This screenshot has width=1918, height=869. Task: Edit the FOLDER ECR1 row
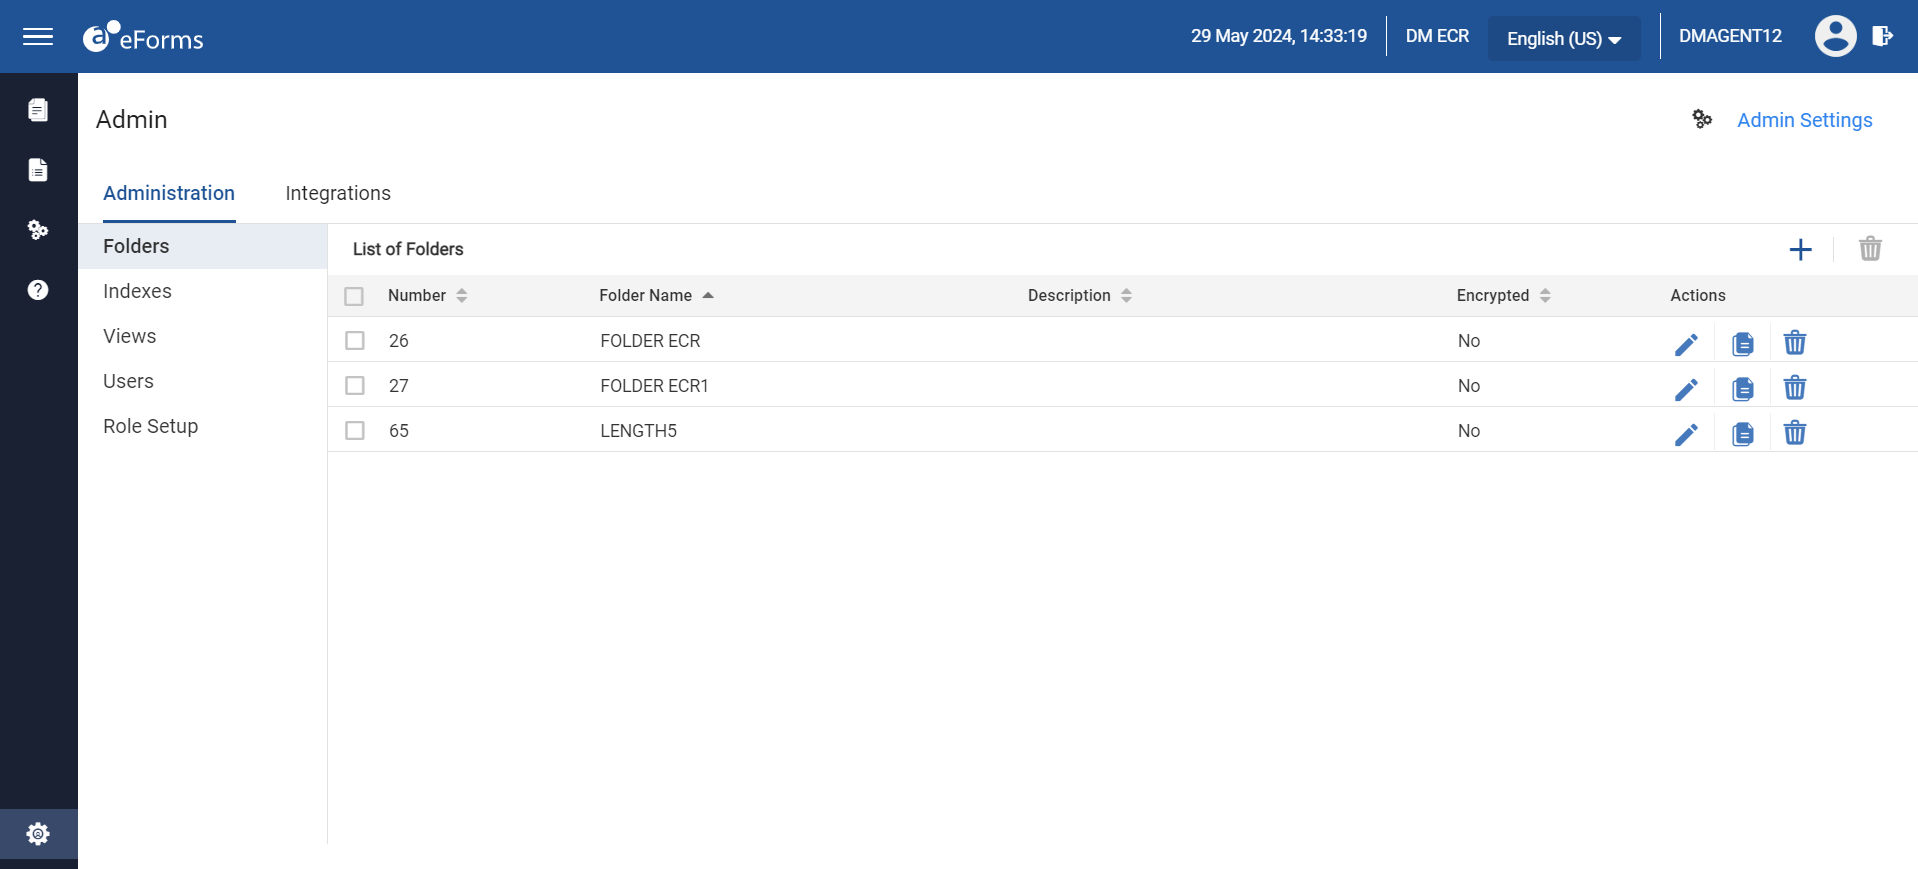point(1686,389)
